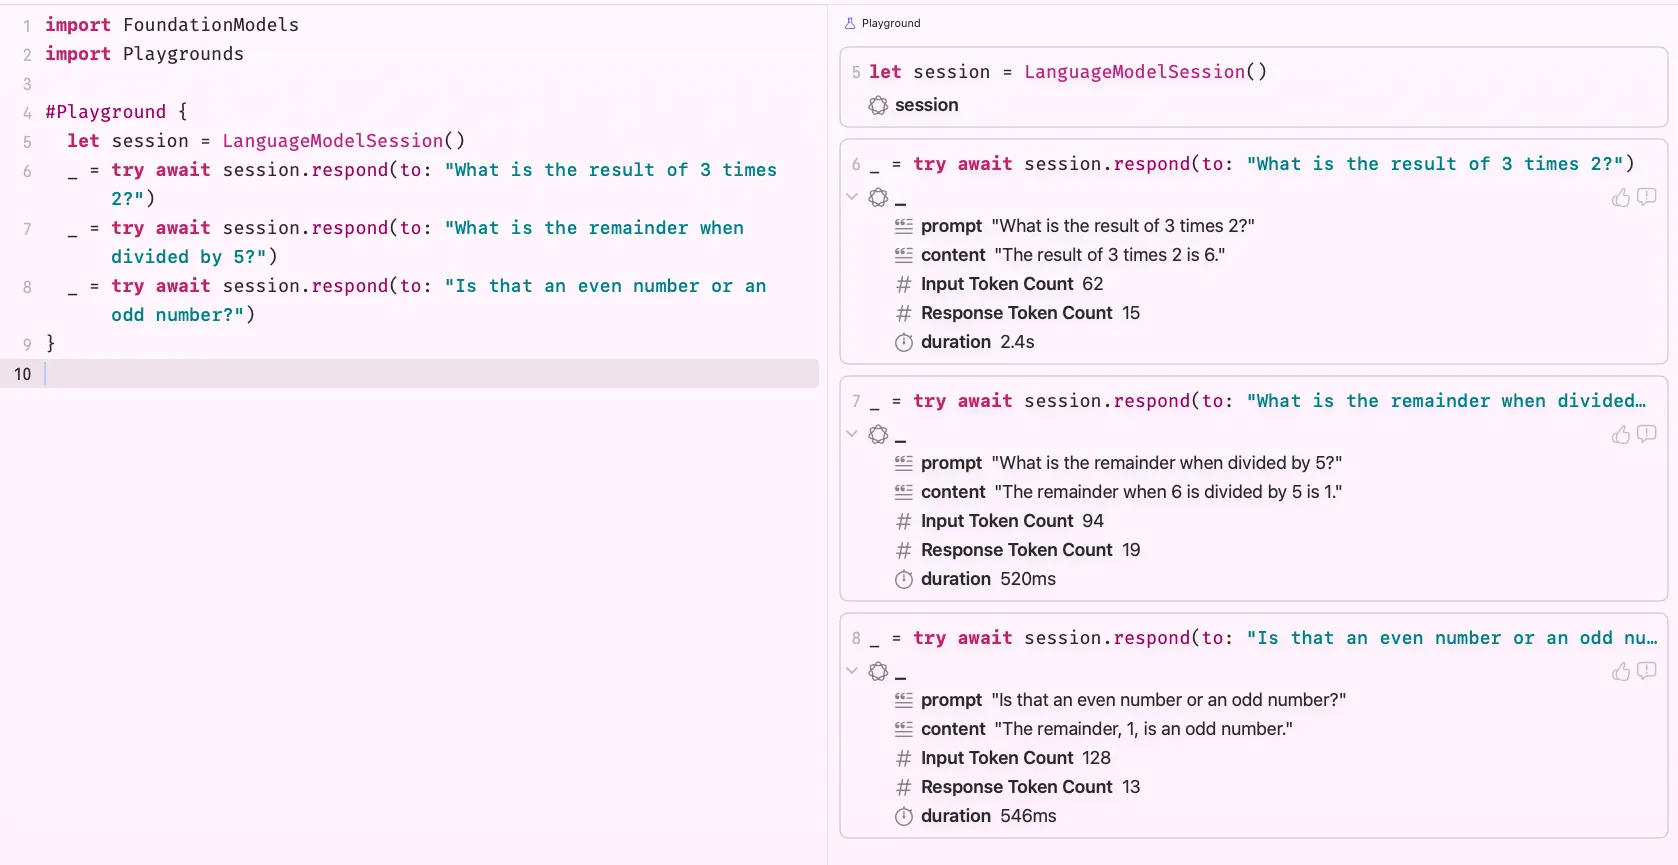Collapse the line 8 result disclosure chevron

pos(852,671)
